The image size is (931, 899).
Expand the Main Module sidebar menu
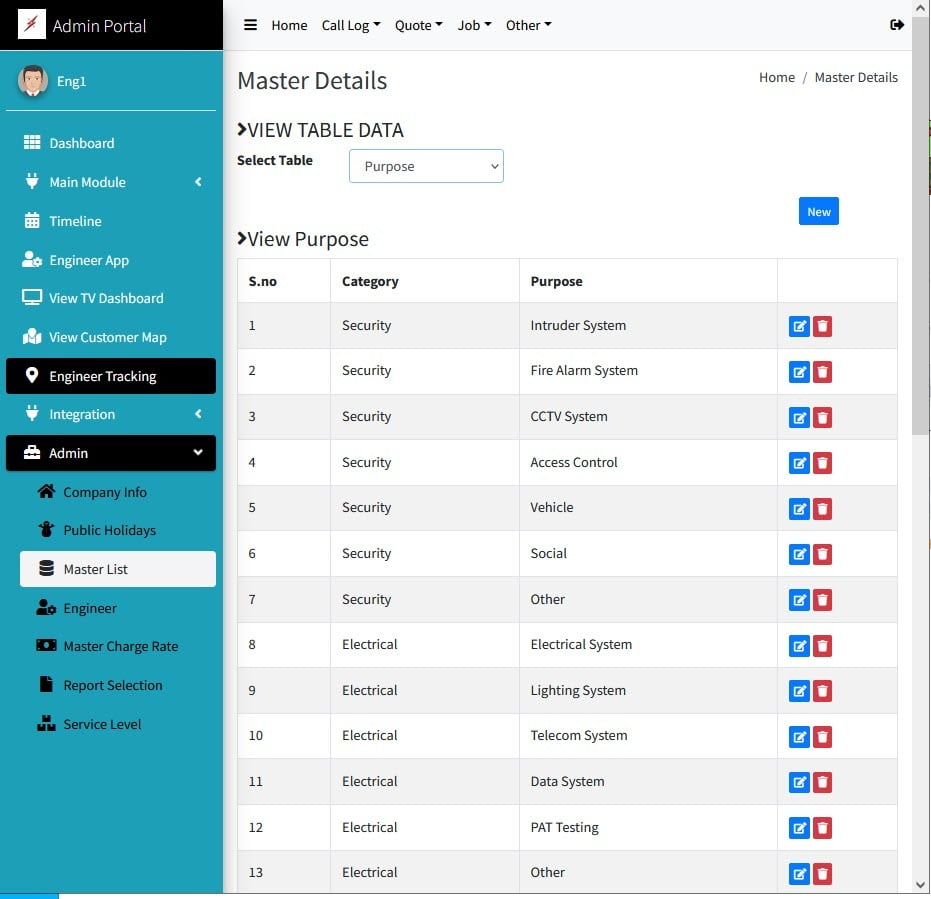[x=111, y=182]
